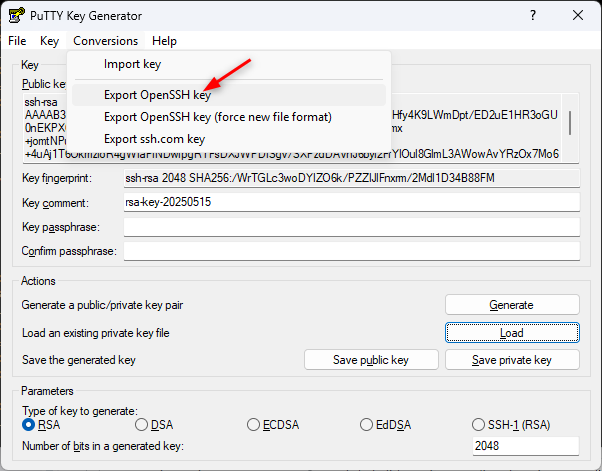Click the number of bits field showing 2048
The width and height of the screenshot is (602, 471).
click(x=526, y=446)
